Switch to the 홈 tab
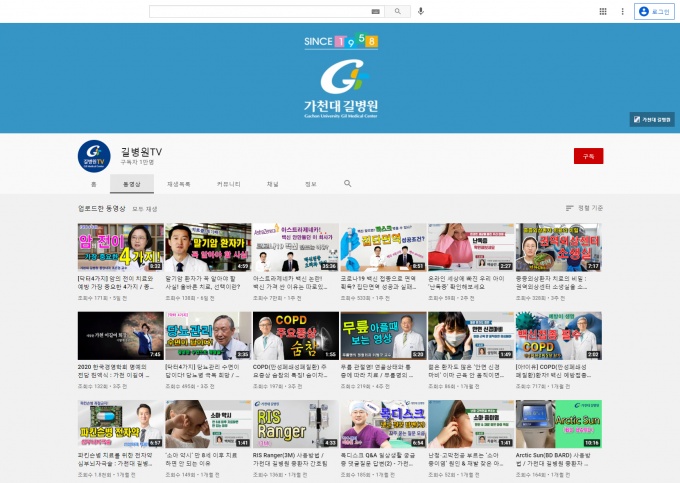 [93, 184]
